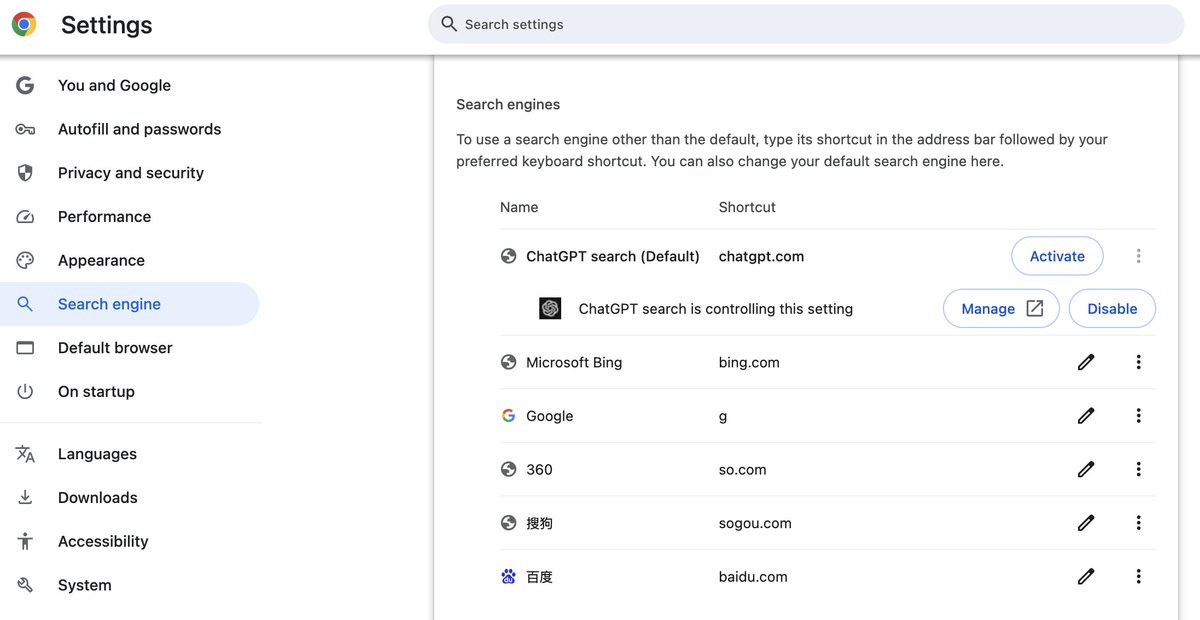Click the Baidu paw favicon

tap(509, 576)
